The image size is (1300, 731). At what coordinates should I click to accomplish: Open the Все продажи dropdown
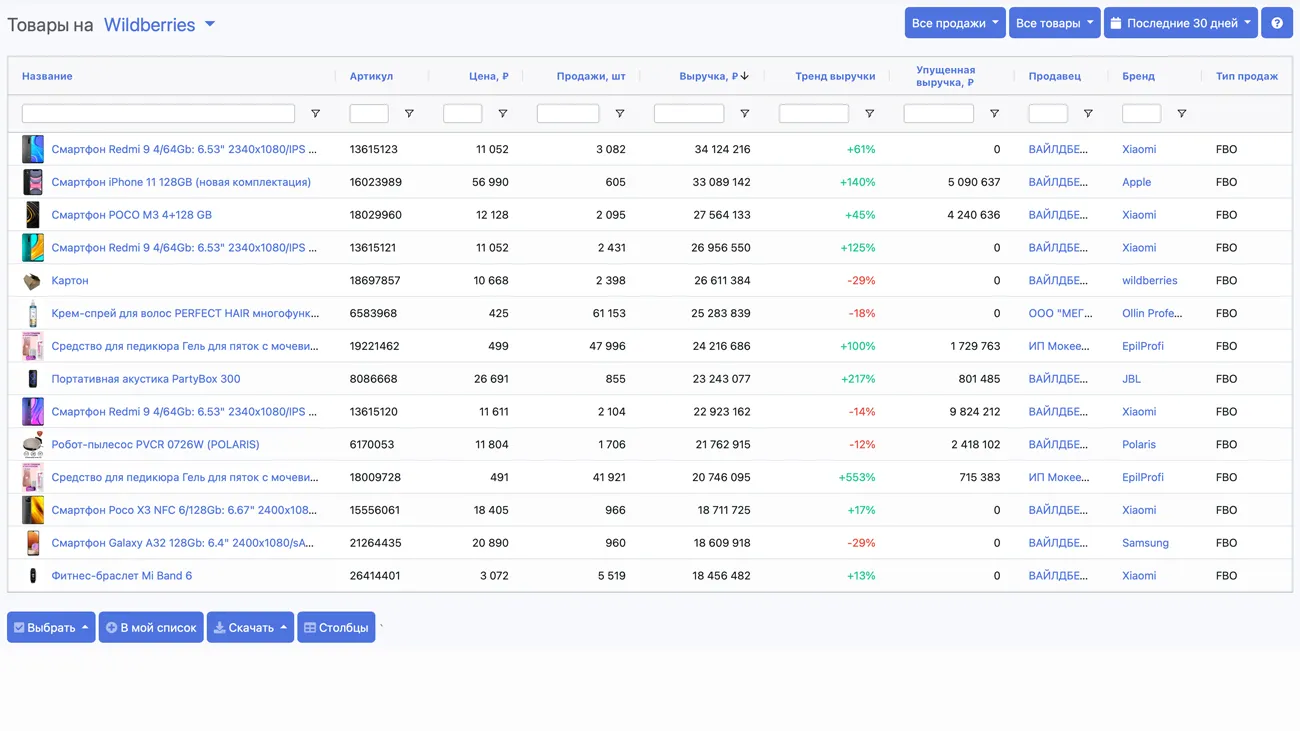(x=954, y=23)
